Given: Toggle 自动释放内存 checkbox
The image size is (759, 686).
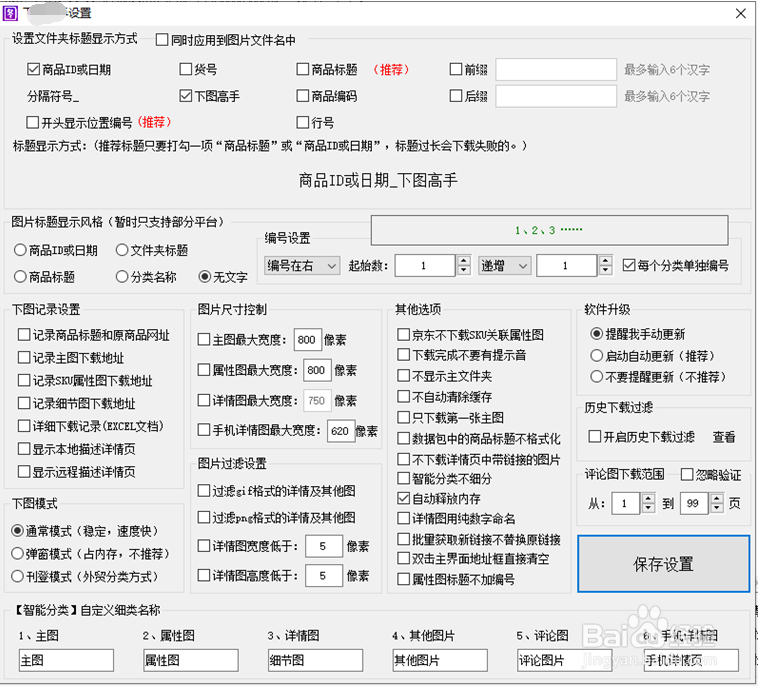Looking at the screenshot, I should (x=403, y=498).
